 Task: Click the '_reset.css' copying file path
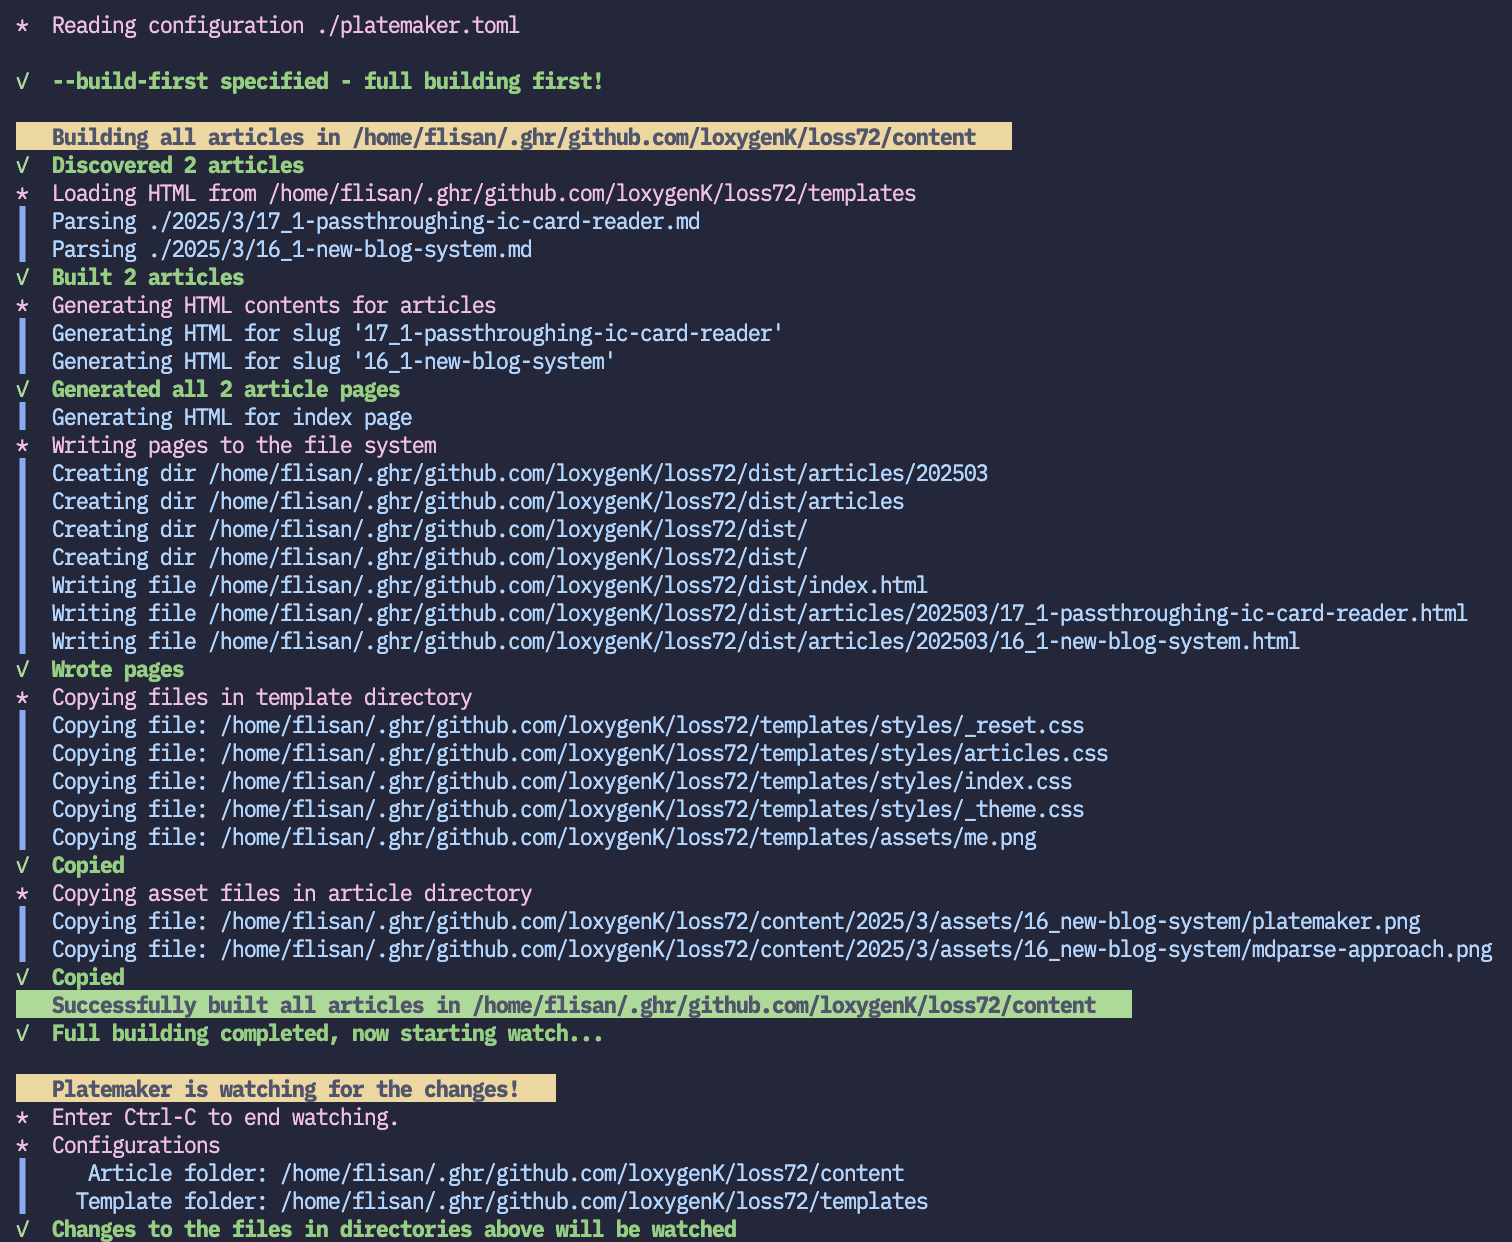651,726
